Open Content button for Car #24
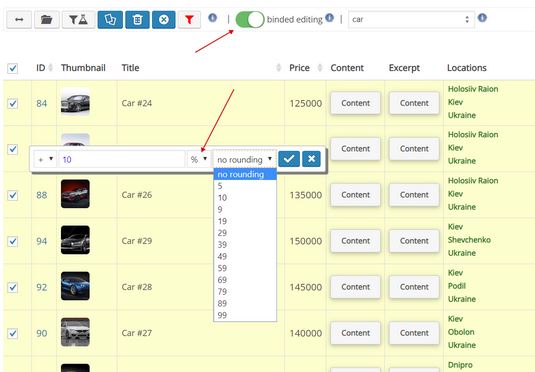 pos(355,103)
